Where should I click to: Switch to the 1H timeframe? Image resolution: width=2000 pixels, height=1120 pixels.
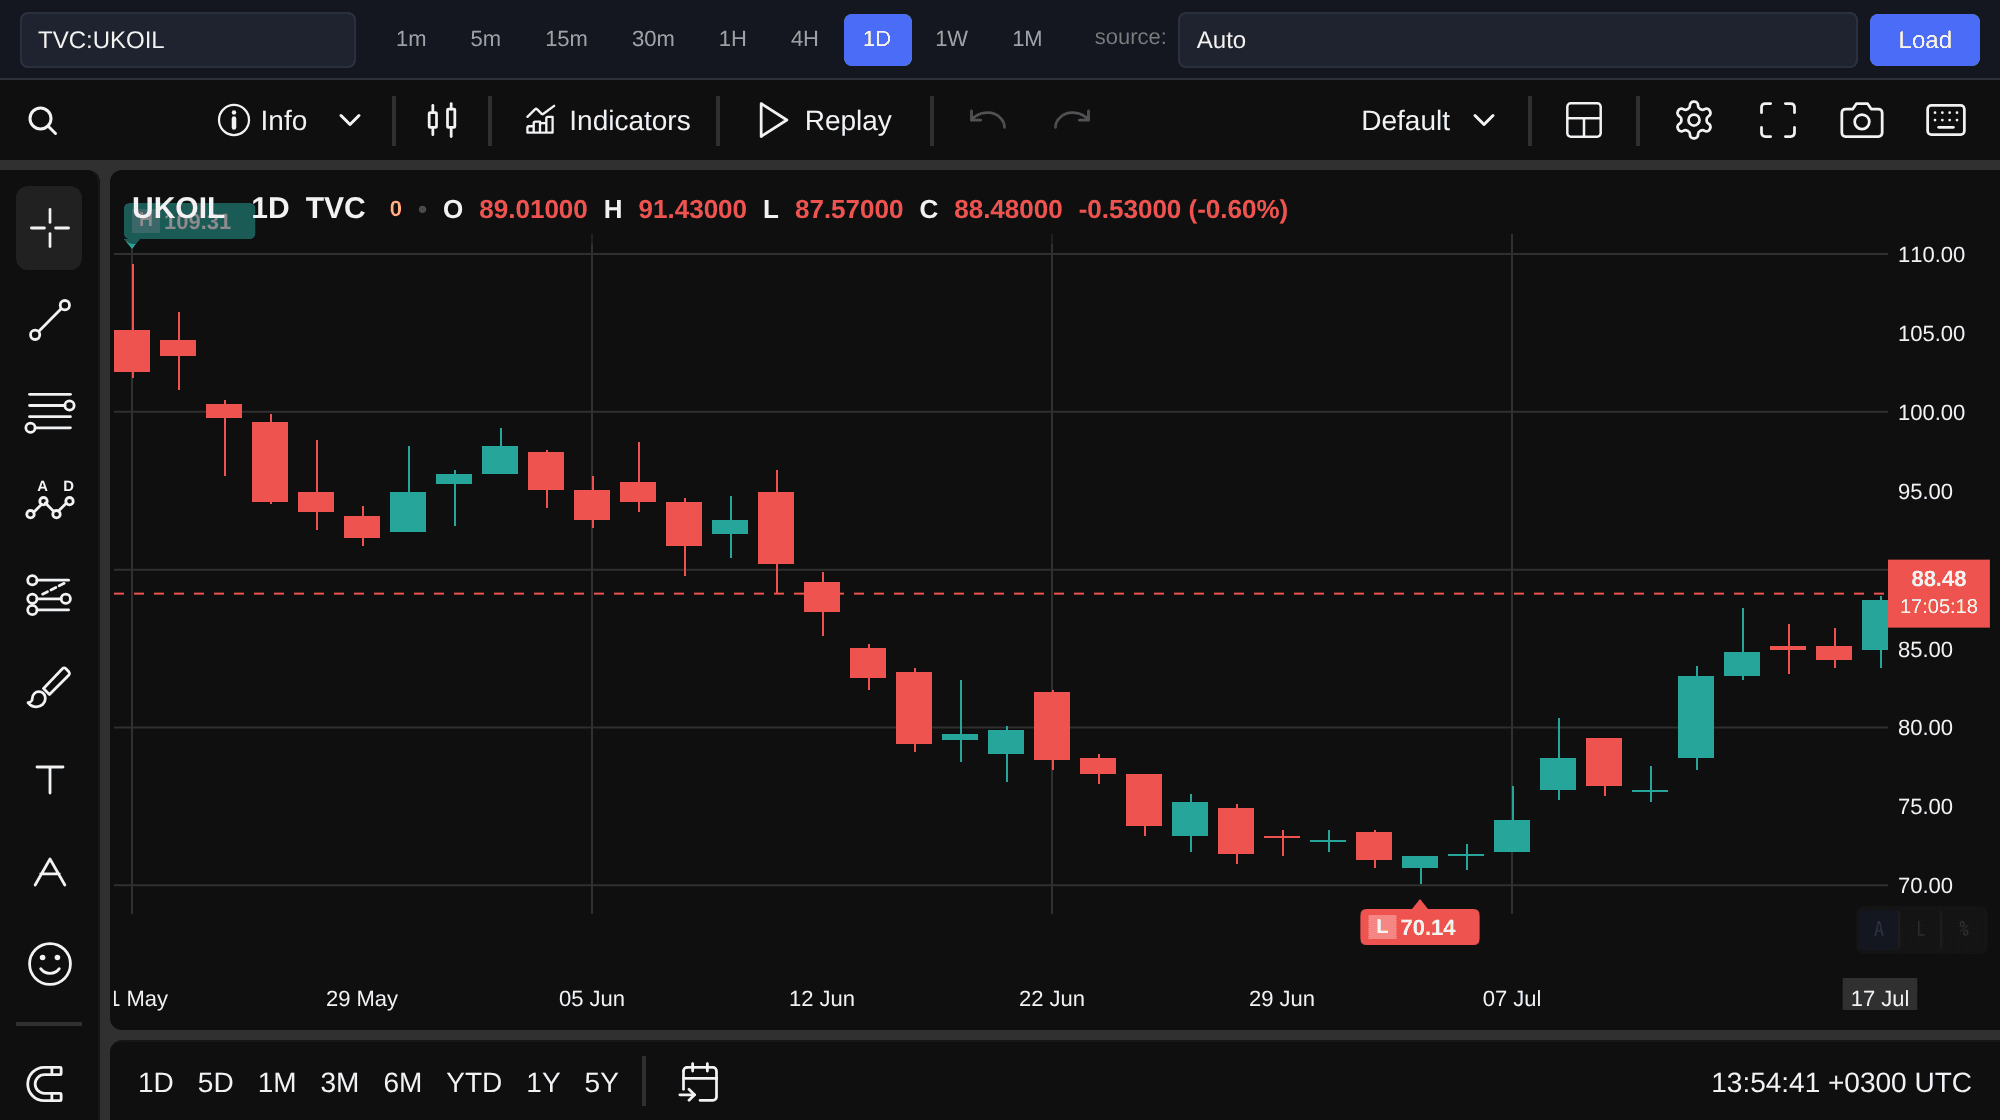click(732, 39)
